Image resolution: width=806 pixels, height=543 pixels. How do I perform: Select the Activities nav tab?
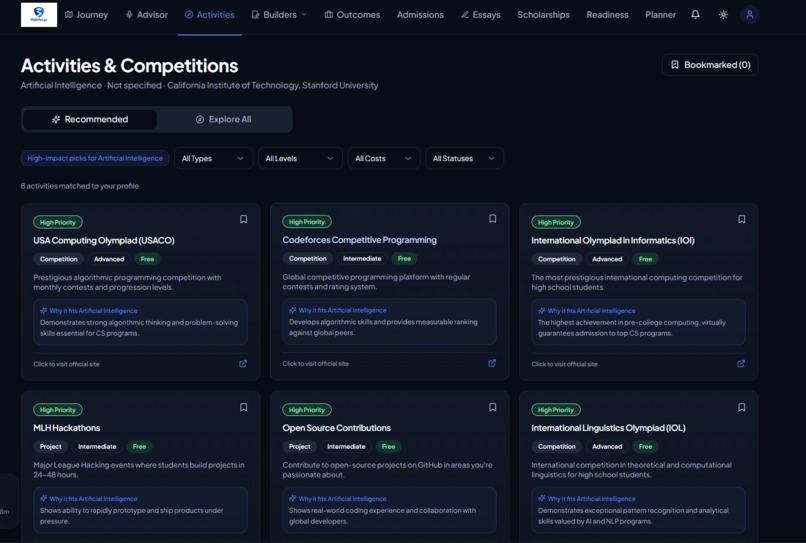[210, 15]
